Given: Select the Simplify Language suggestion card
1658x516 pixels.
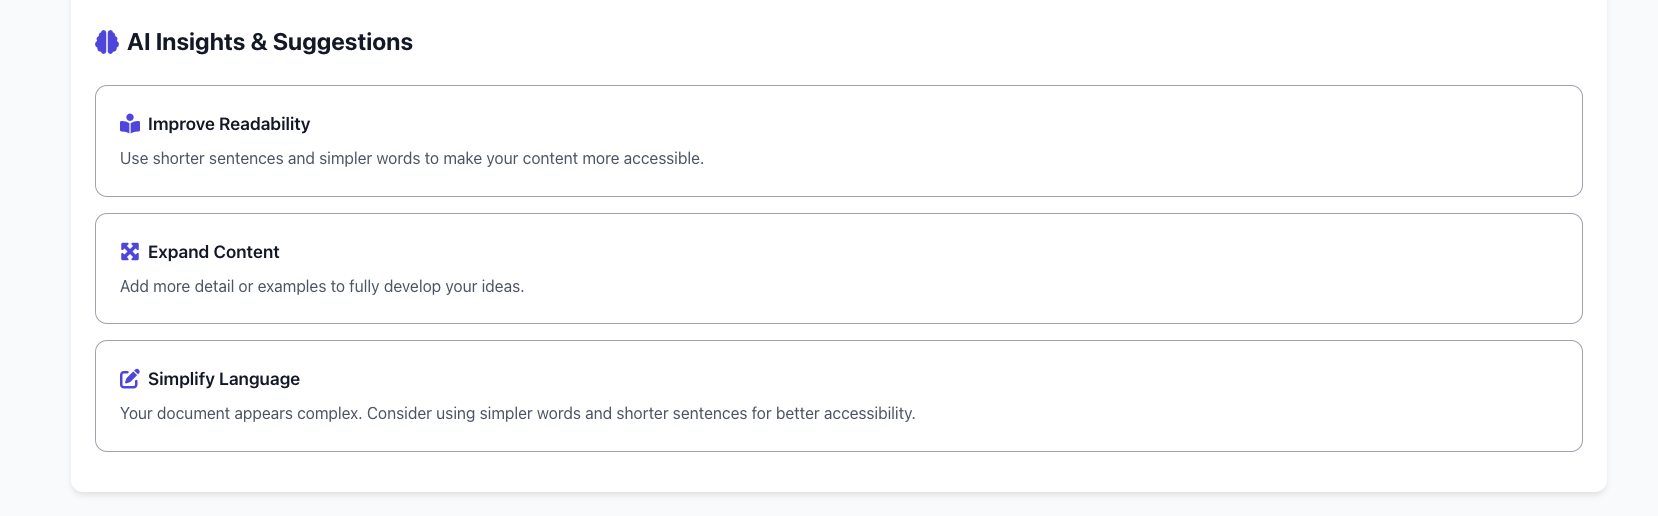Looking at the screenshot, I should 839,396.
